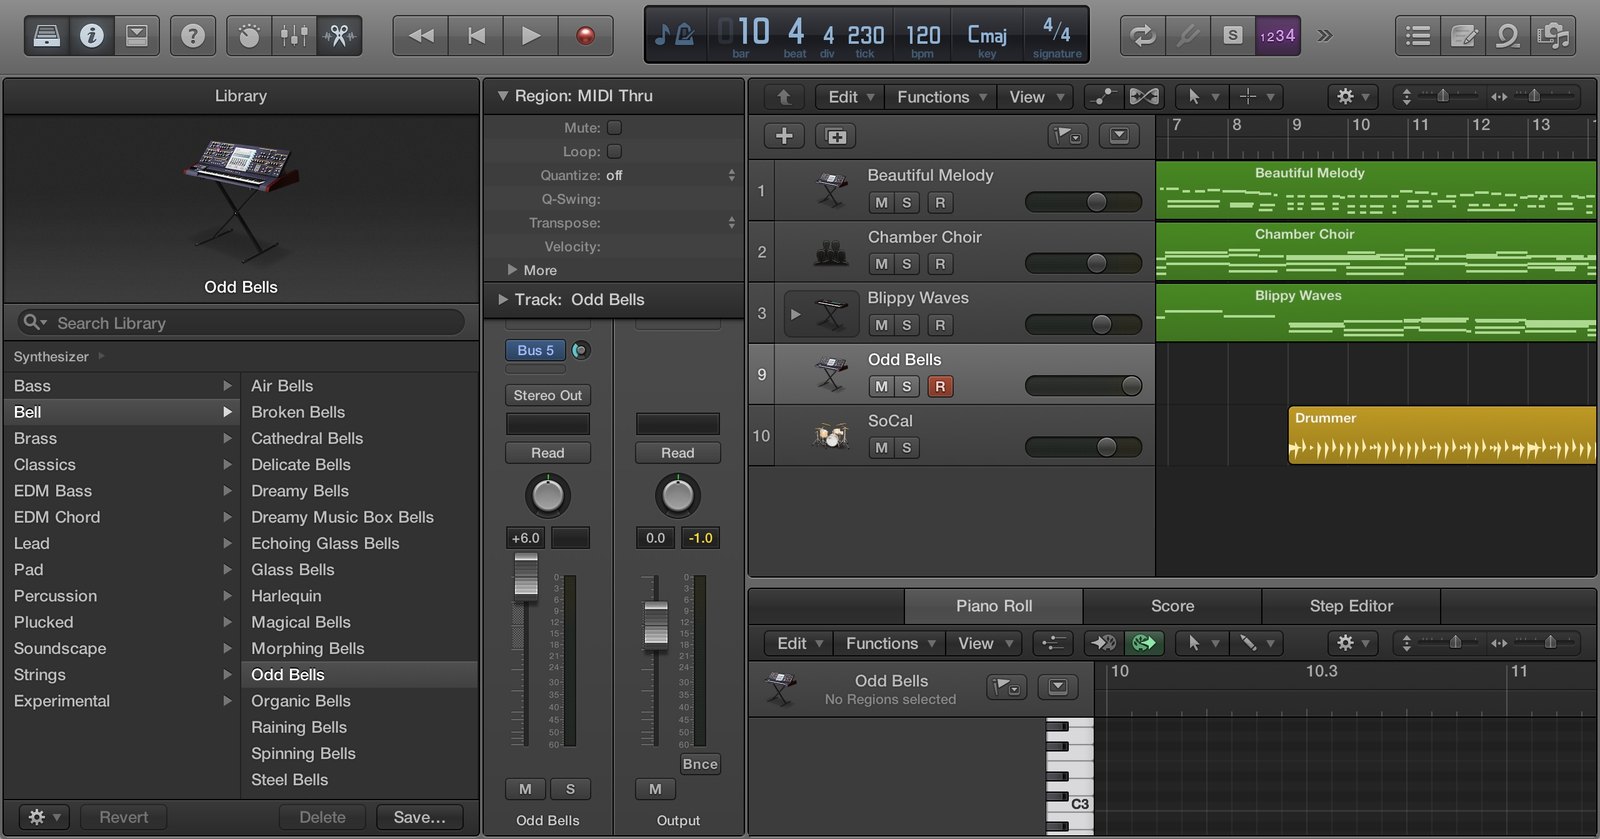The image size is (1600, 839).
Task: Duplicate track with plus-box icon
Action: point(836,136)
